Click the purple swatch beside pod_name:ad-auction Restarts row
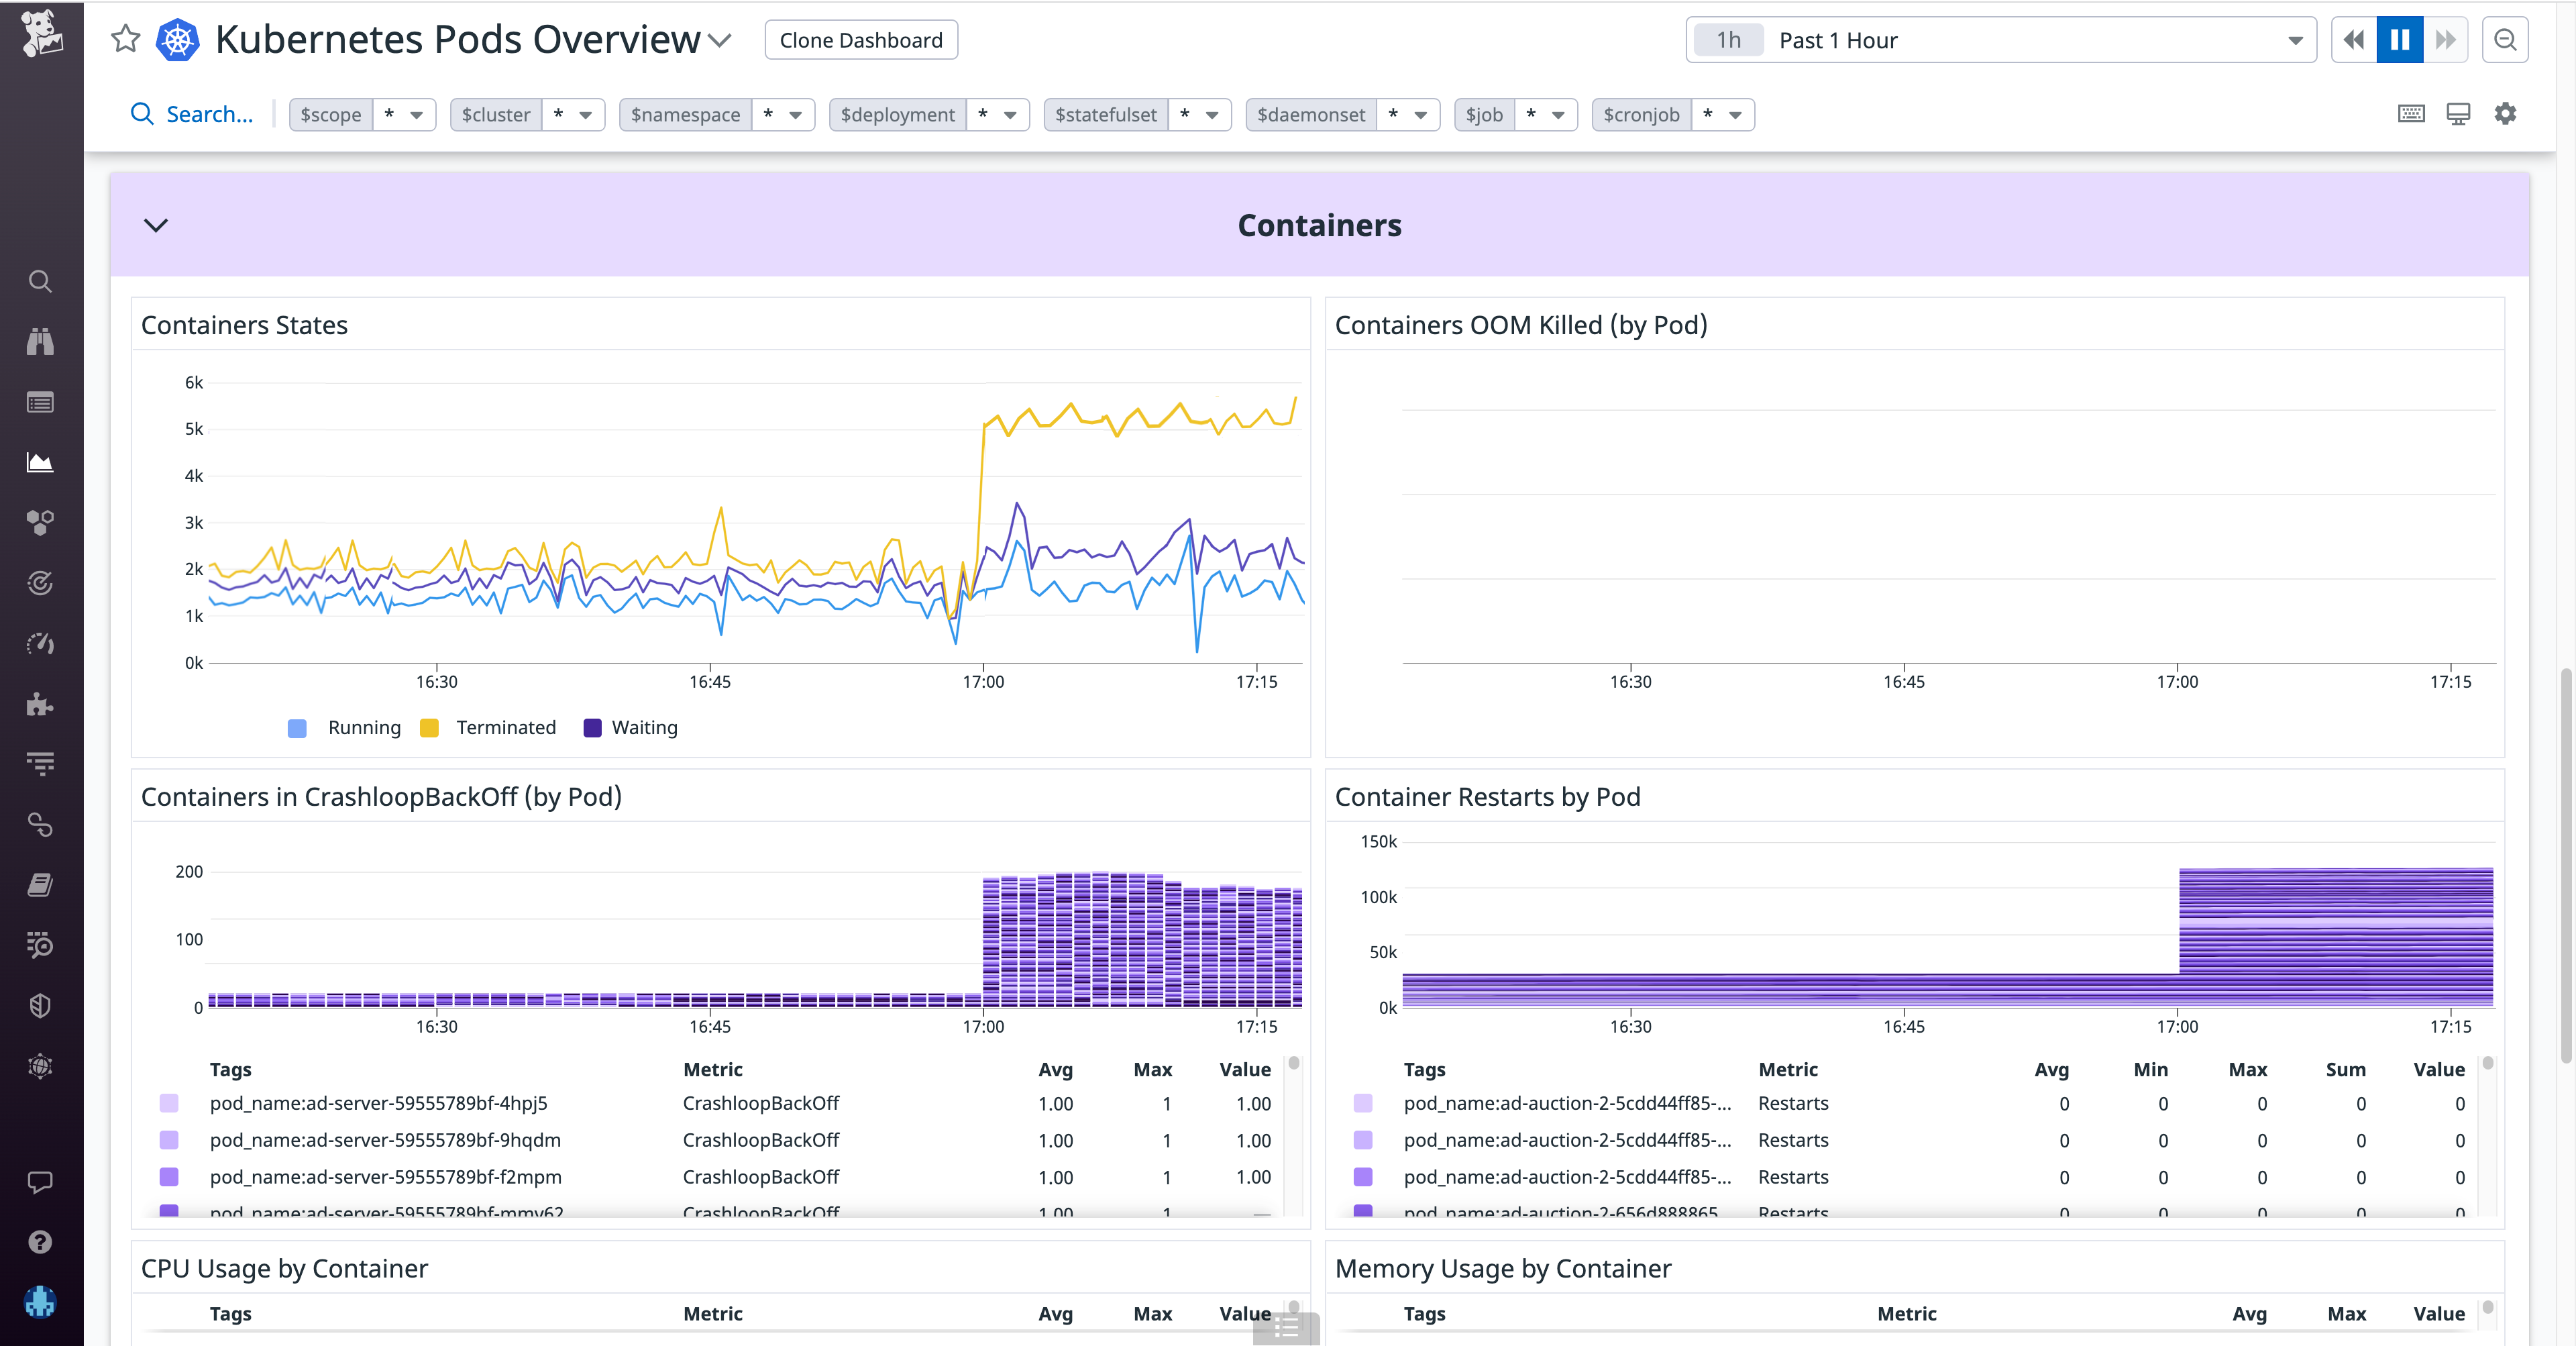Screen dimensions: 2576x1346 1363,1104
